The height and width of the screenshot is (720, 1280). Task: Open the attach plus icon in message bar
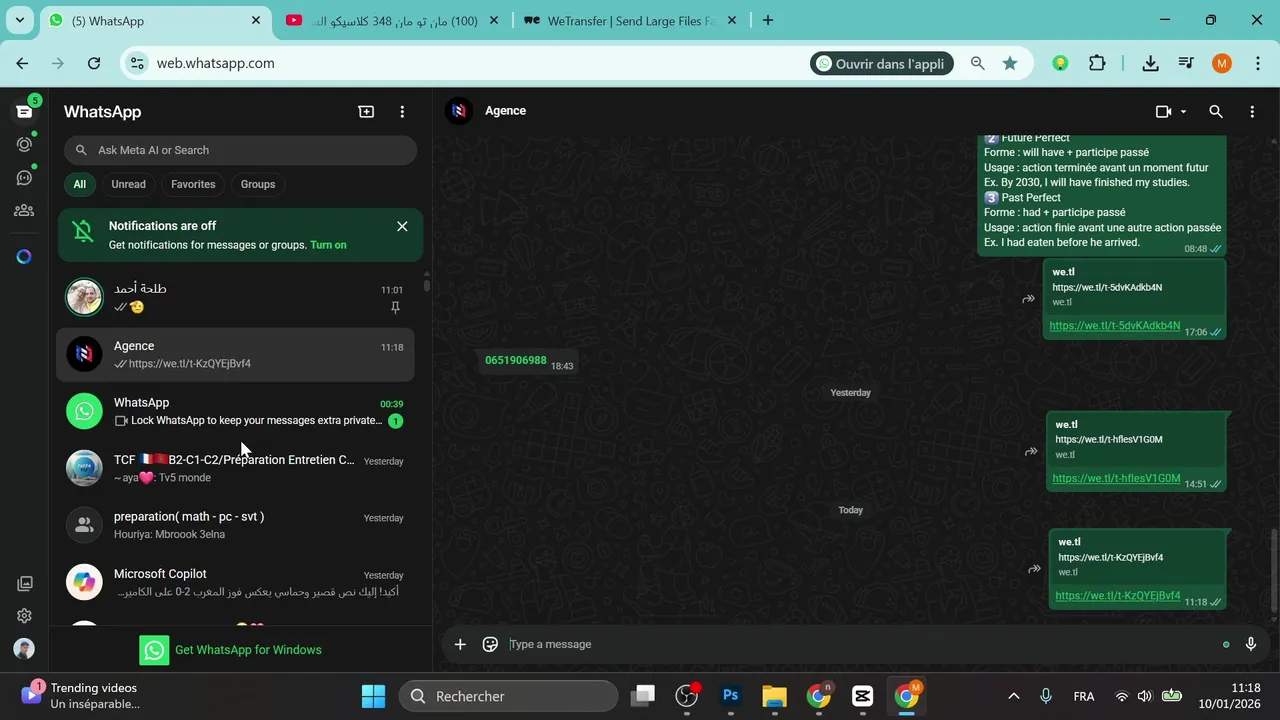pos(460,644)
